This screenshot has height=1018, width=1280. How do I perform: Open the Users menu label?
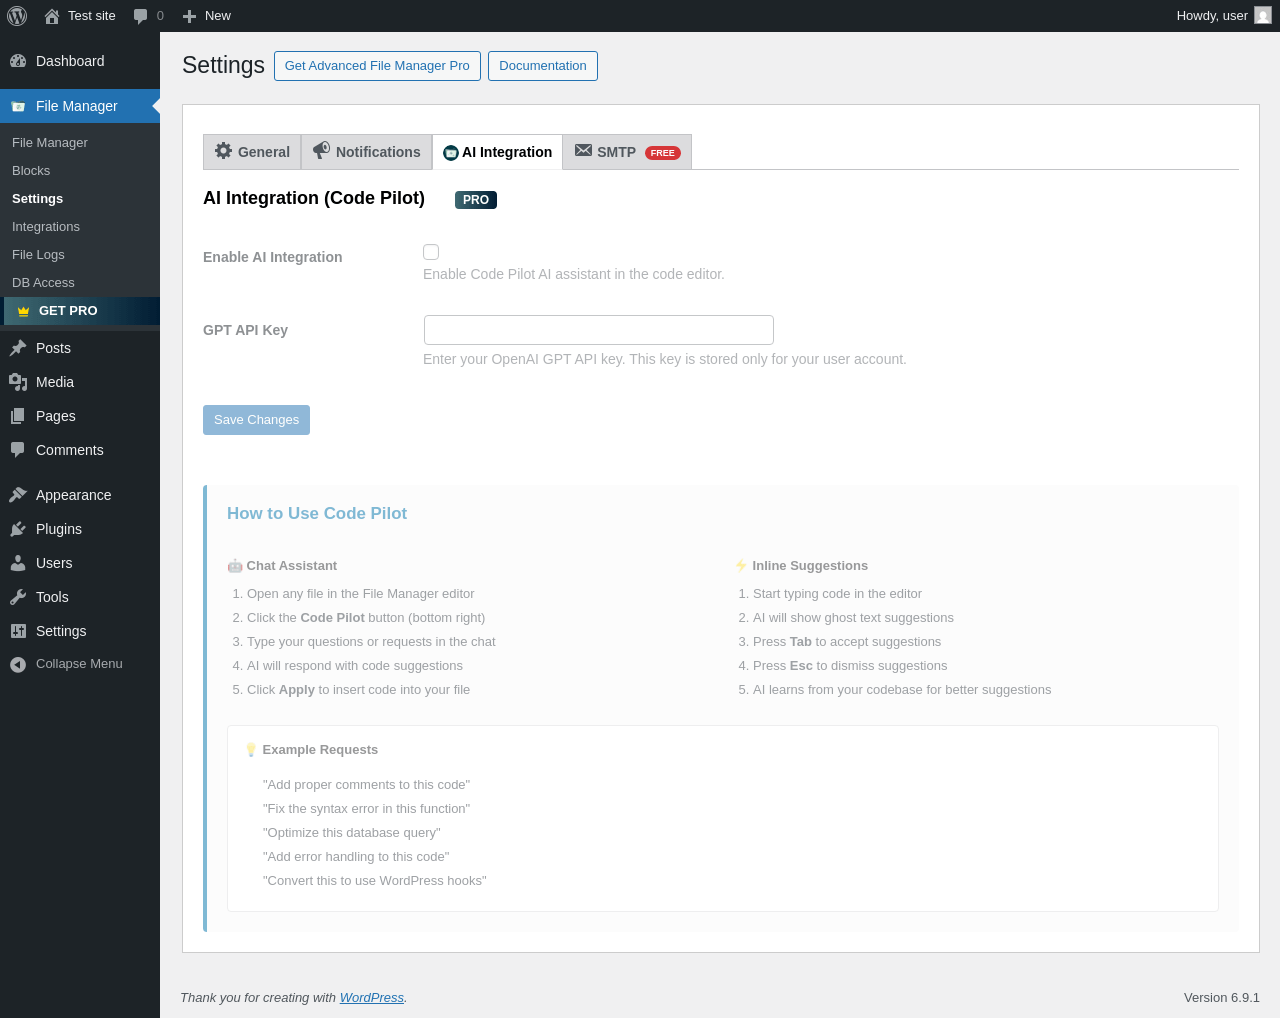point(54,563)
